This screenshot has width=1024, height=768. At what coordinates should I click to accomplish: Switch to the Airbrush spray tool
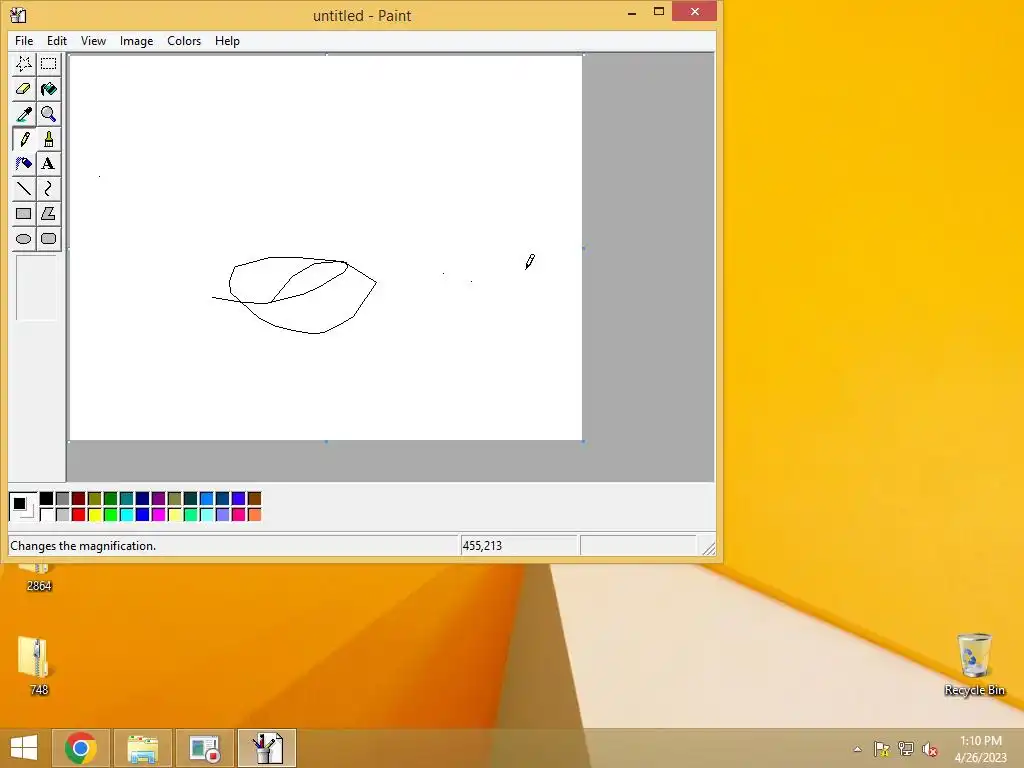(24, 164)
